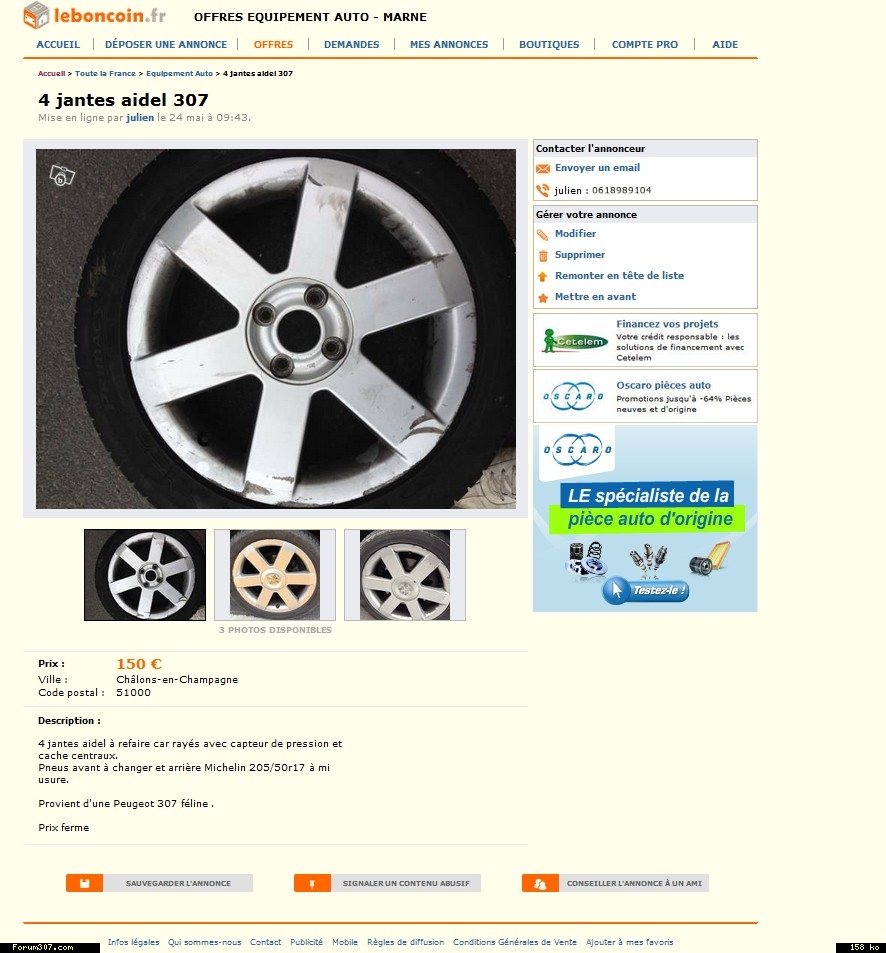The width and height of the screenshot is (886, 953).
Task: Select the third wheel photo thumbnail
Action: pos(405,575)
